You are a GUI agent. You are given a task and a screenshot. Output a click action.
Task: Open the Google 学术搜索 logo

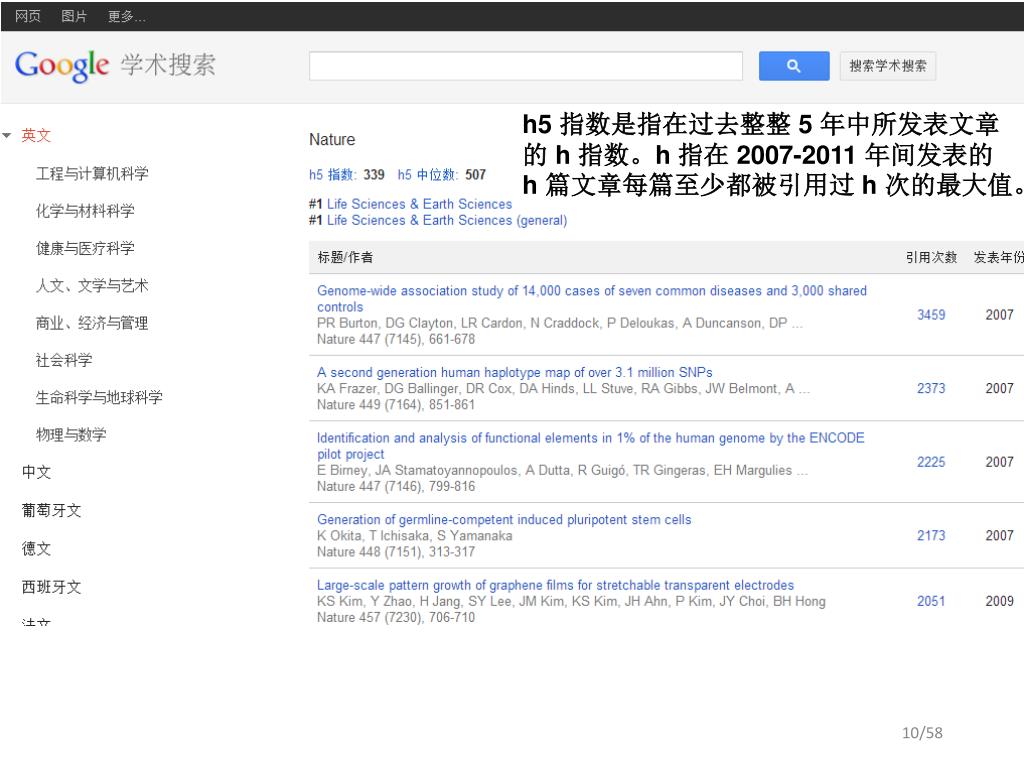coord(115,65)
